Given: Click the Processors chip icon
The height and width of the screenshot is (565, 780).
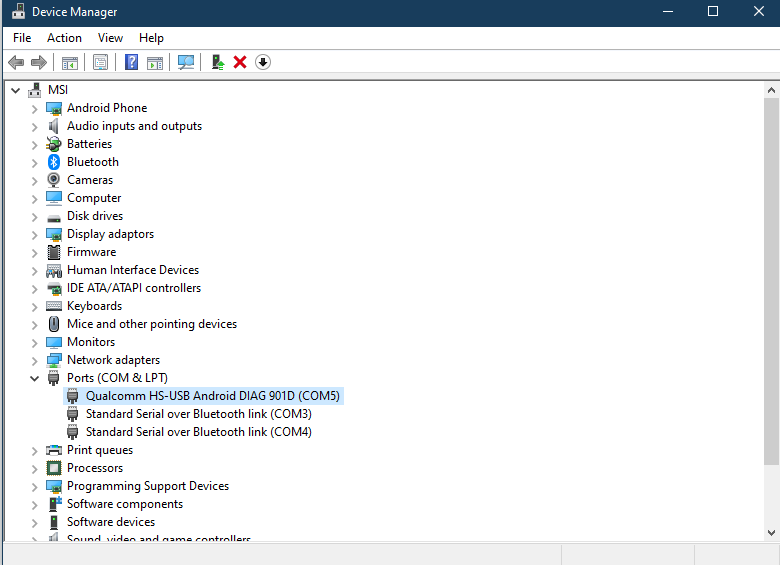Looking at the screenshot, I should click(x=54, y=468).
